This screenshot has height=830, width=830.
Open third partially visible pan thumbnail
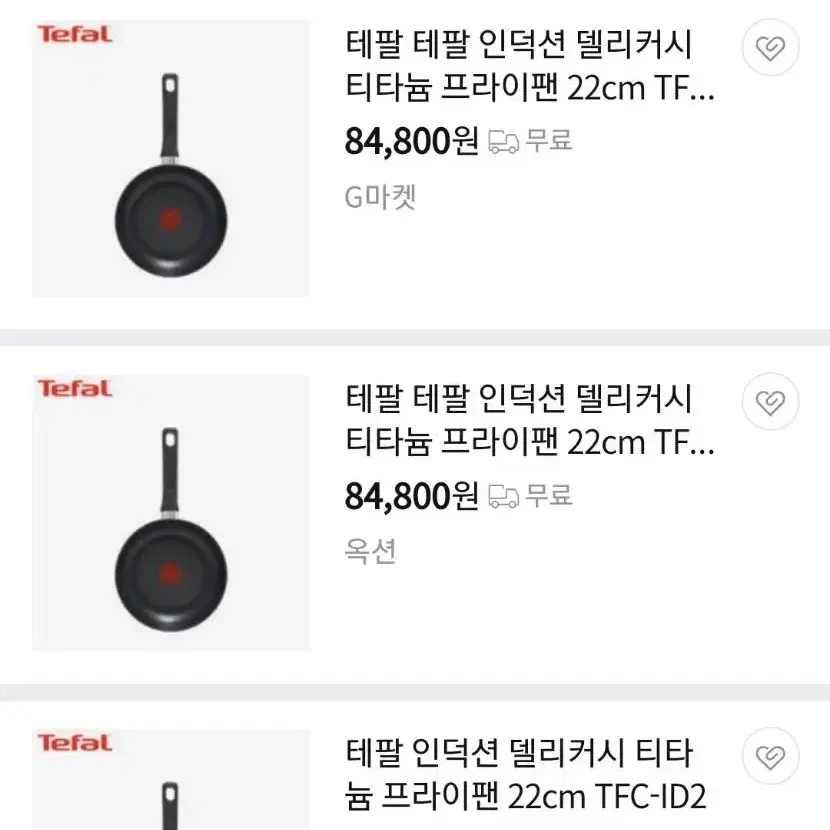[x=171, y=779]
